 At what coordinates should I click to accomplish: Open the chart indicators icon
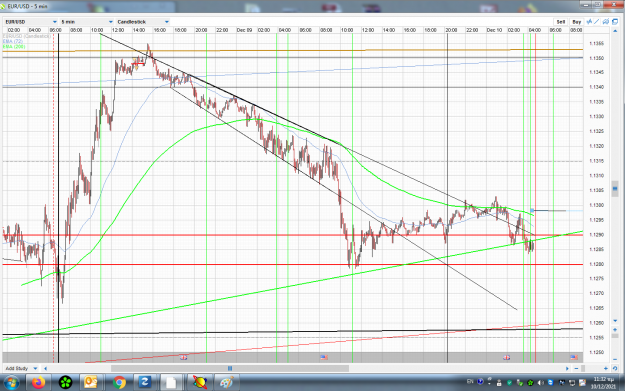coord(589,22)
